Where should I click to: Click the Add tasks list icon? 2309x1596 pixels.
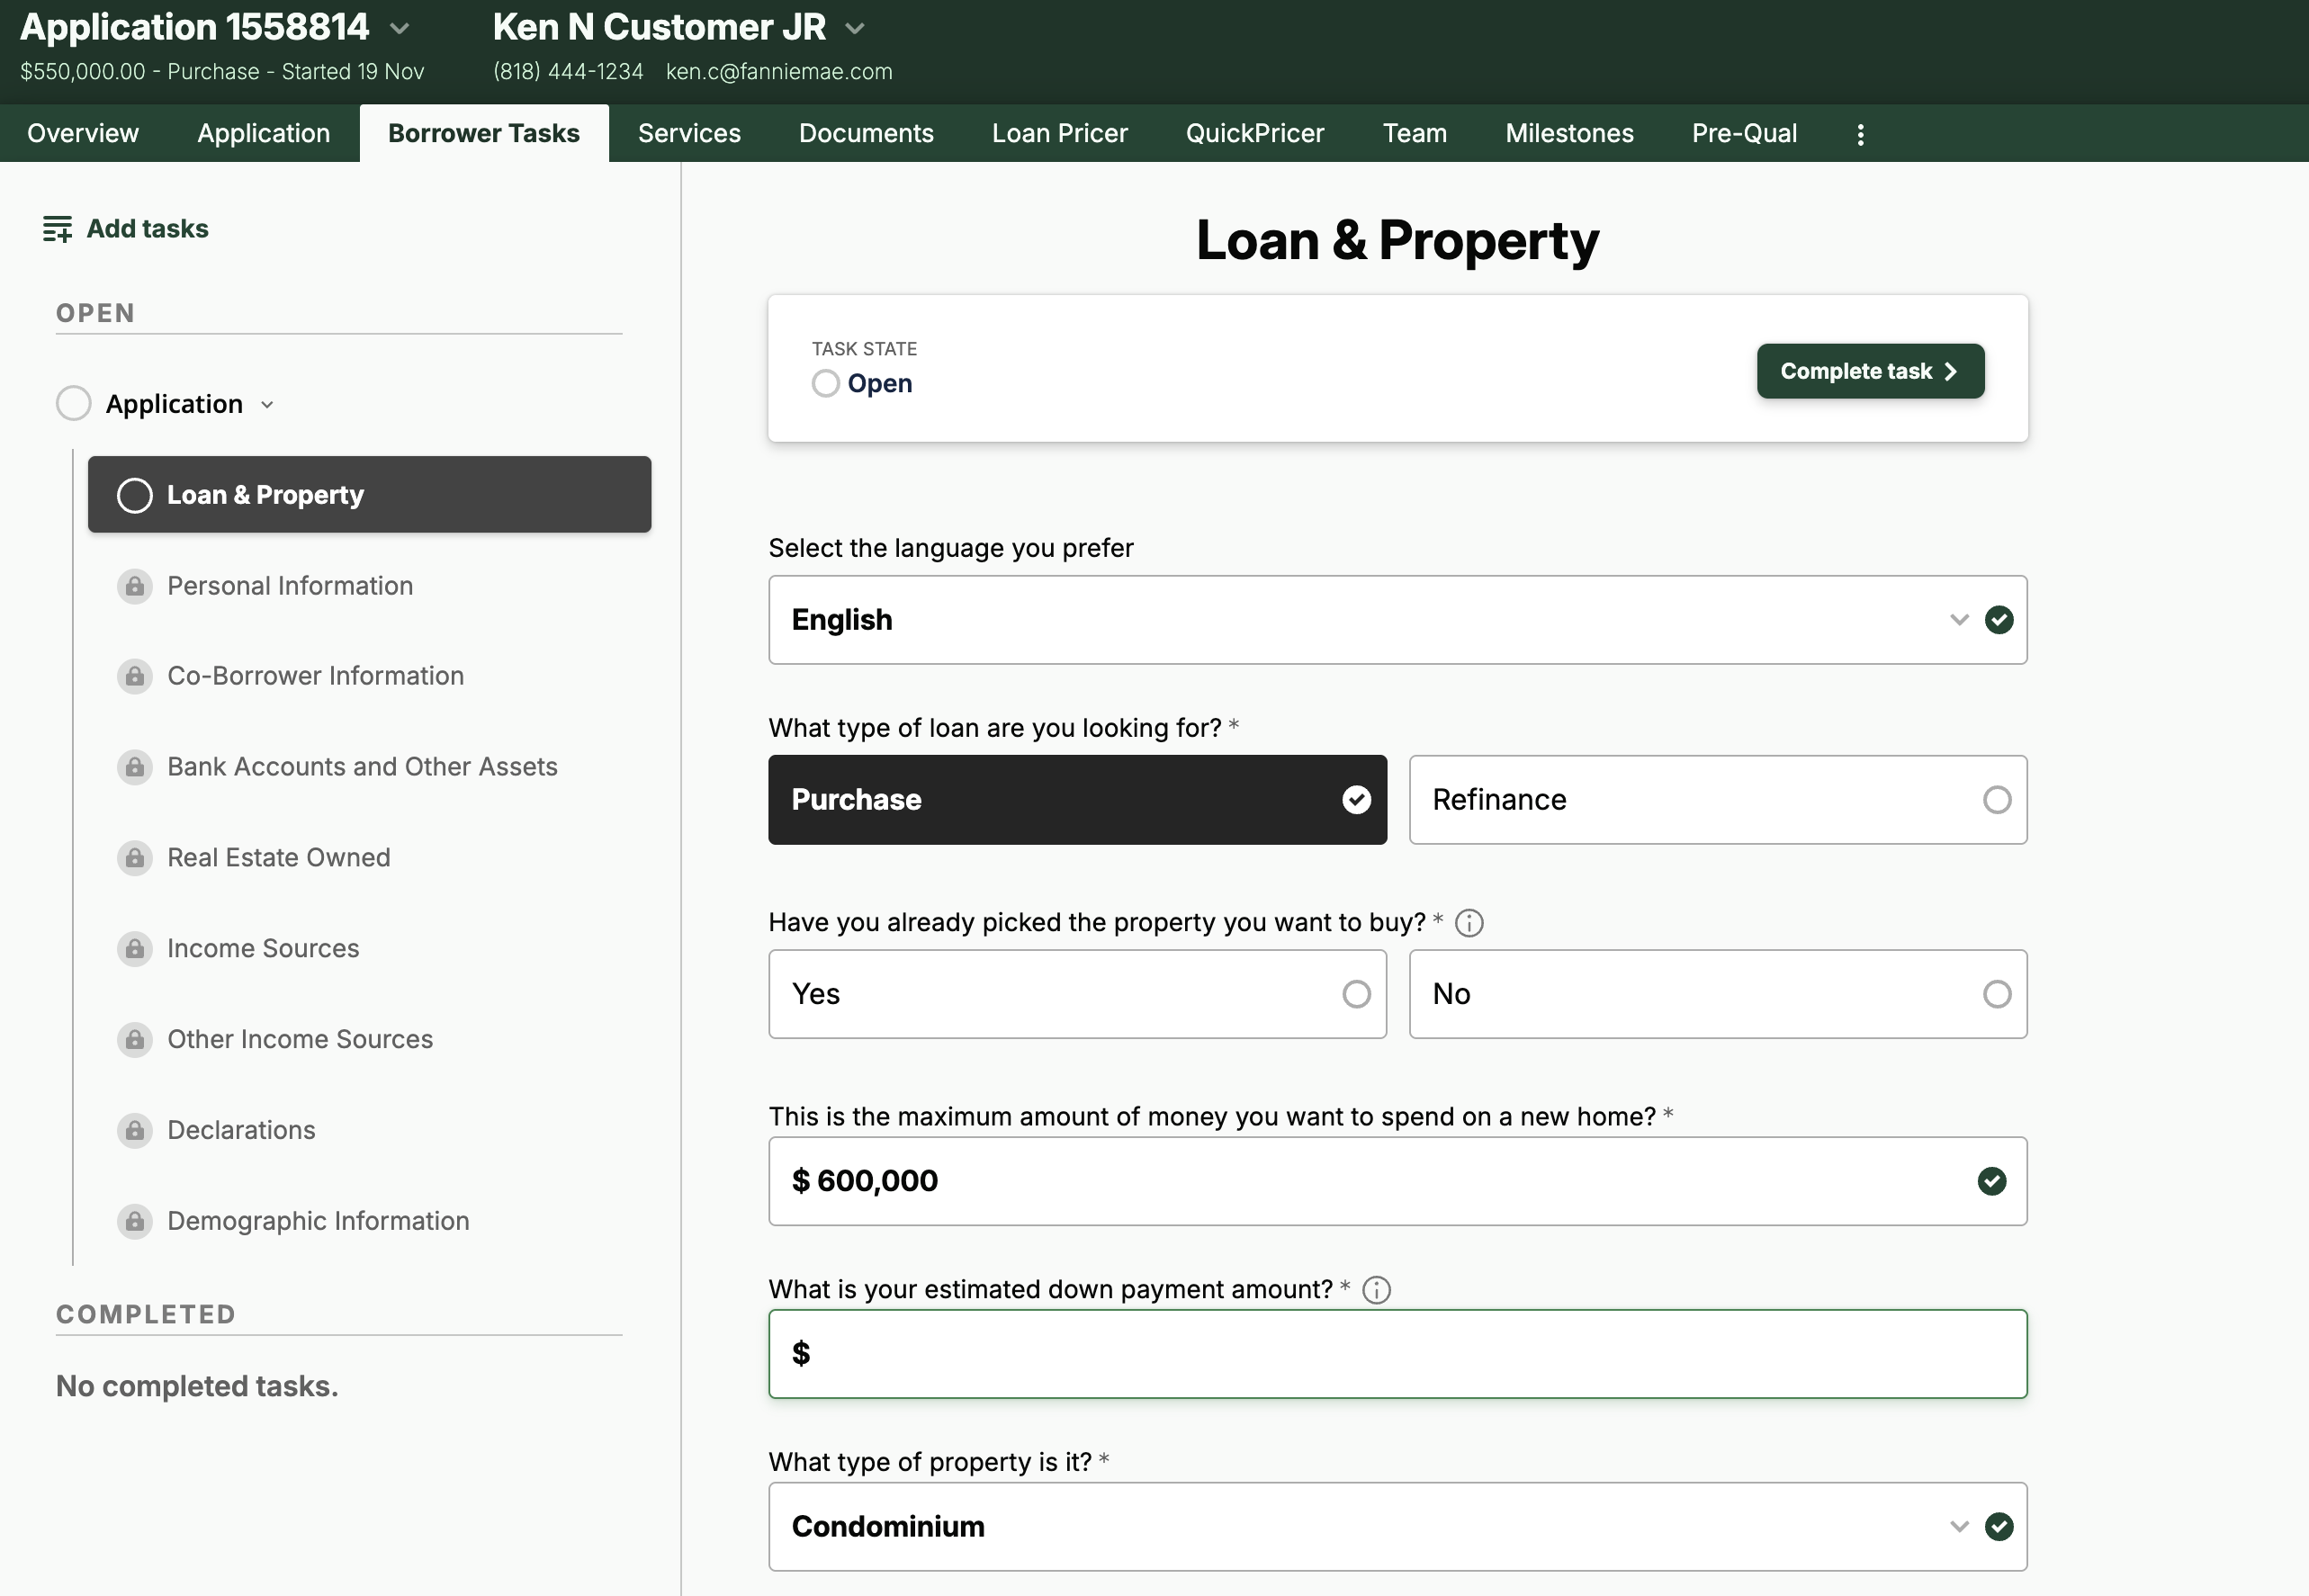[x=57, y=229]
